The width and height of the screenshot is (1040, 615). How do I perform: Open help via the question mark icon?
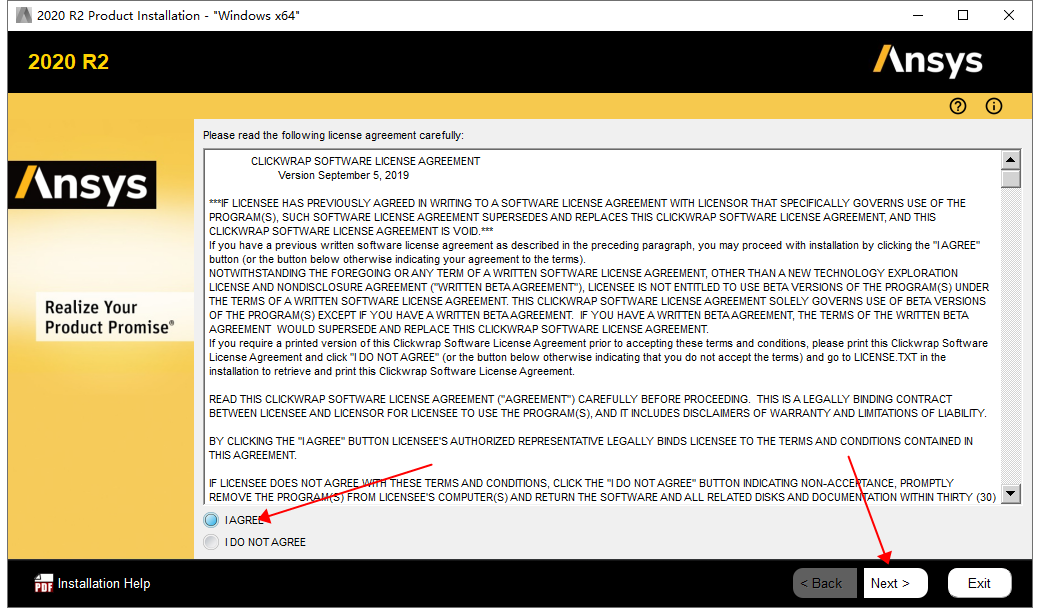click(x=957, y=106)
